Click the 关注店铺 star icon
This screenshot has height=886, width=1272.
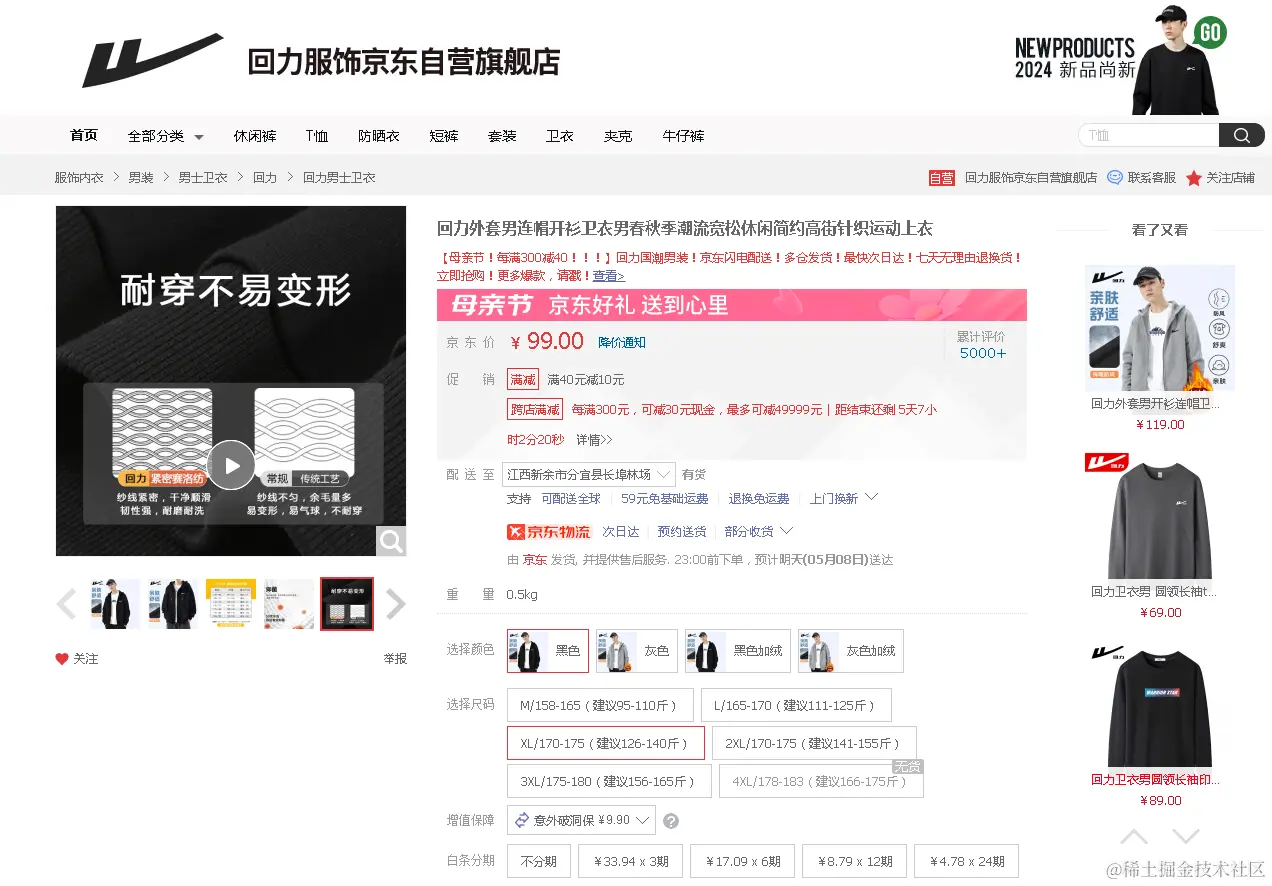pos(1193,178)
